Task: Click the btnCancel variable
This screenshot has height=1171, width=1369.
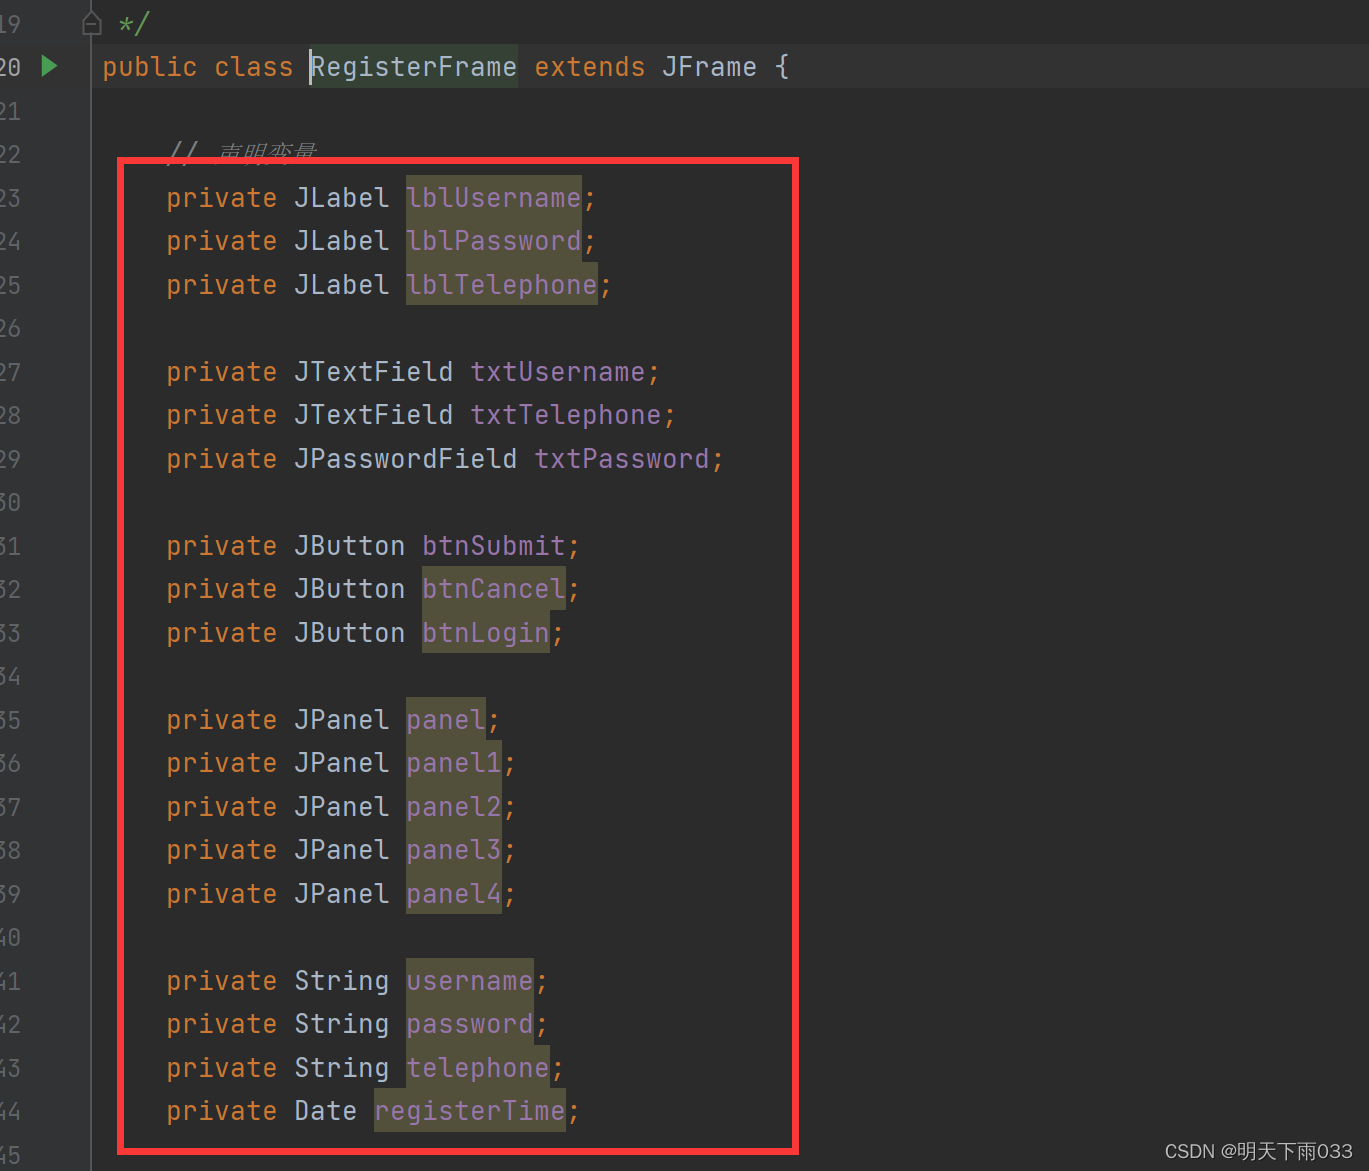Action: click(494, 589)
